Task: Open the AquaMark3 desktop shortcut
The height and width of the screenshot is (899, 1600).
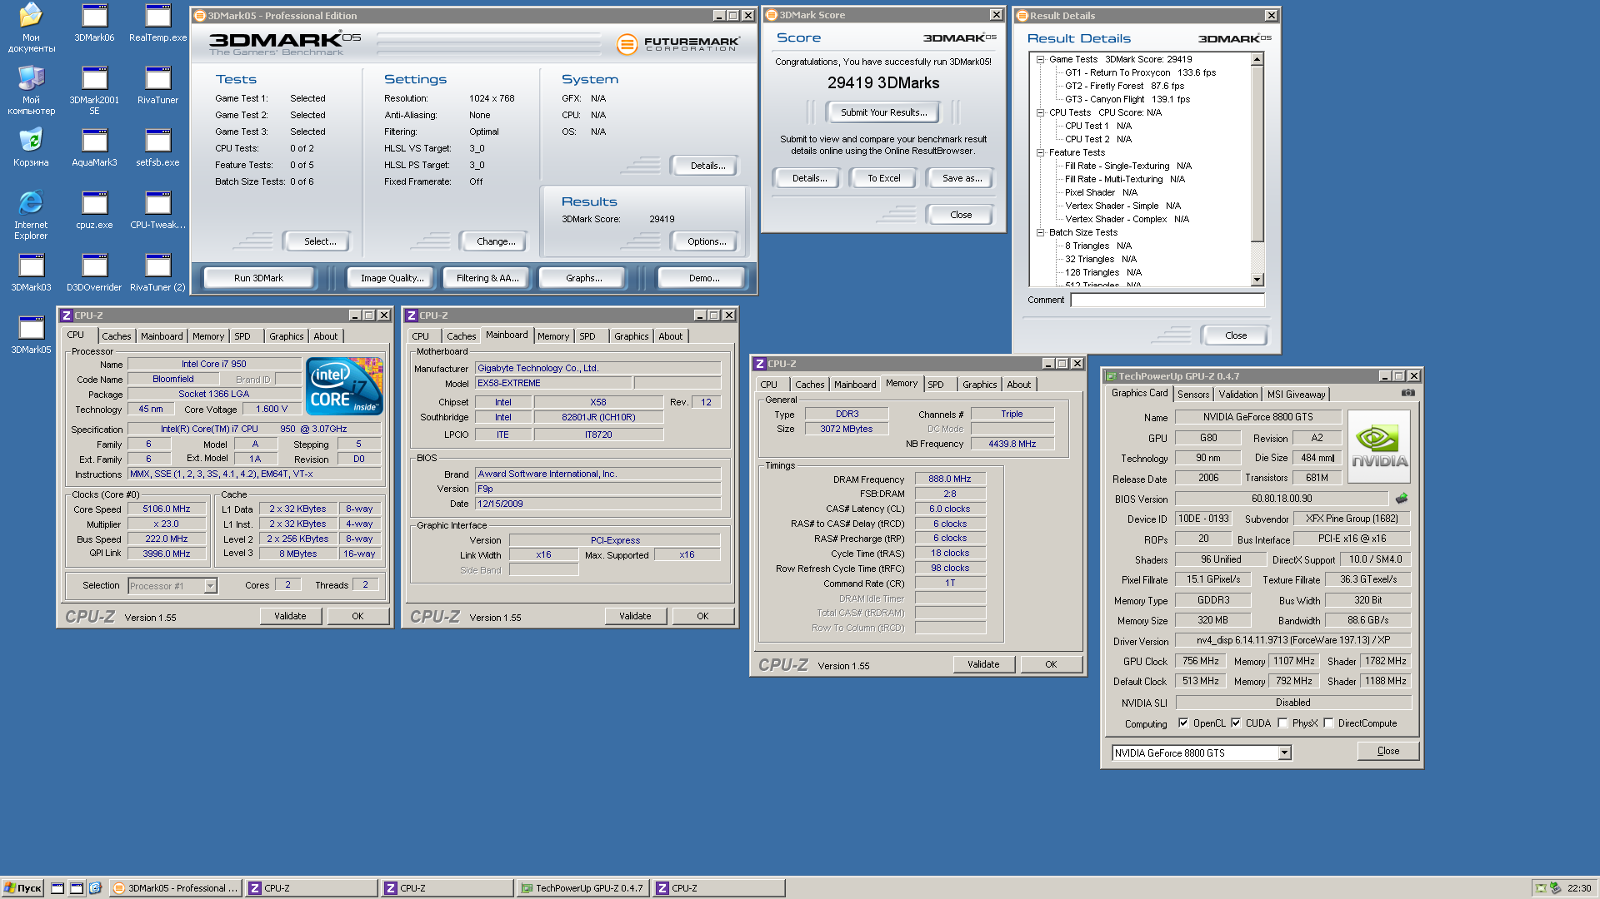Action: pos(94,148)
